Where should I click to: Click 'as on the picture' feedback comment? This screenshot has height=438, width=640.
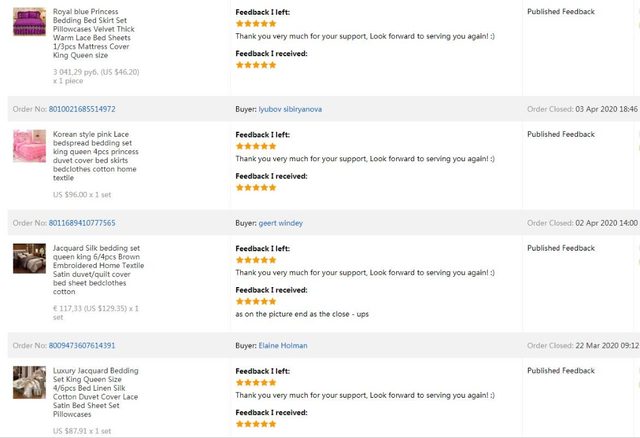tap(302, 314)
